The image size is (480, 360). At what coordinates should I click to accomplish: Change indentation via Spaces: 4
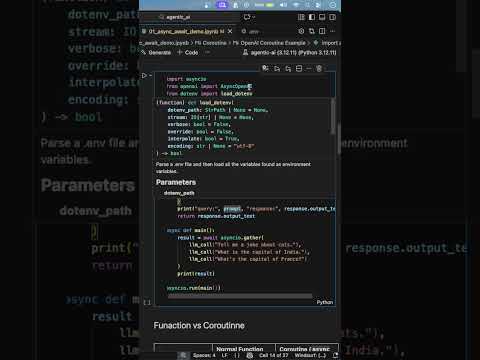204,356
